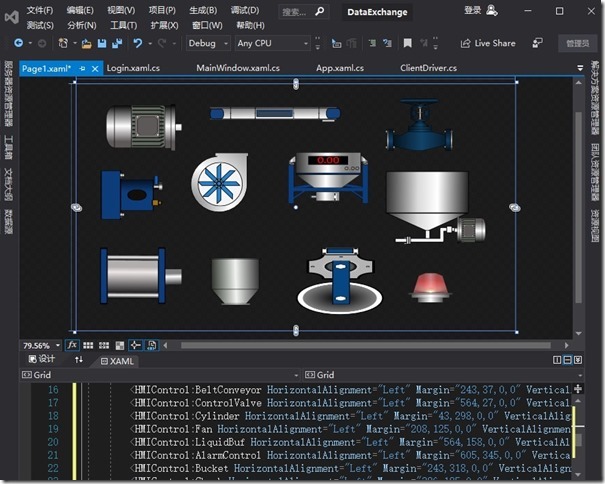605x484 pixels.
Task: Select the motor control in the designer
Action: (144, 127)
